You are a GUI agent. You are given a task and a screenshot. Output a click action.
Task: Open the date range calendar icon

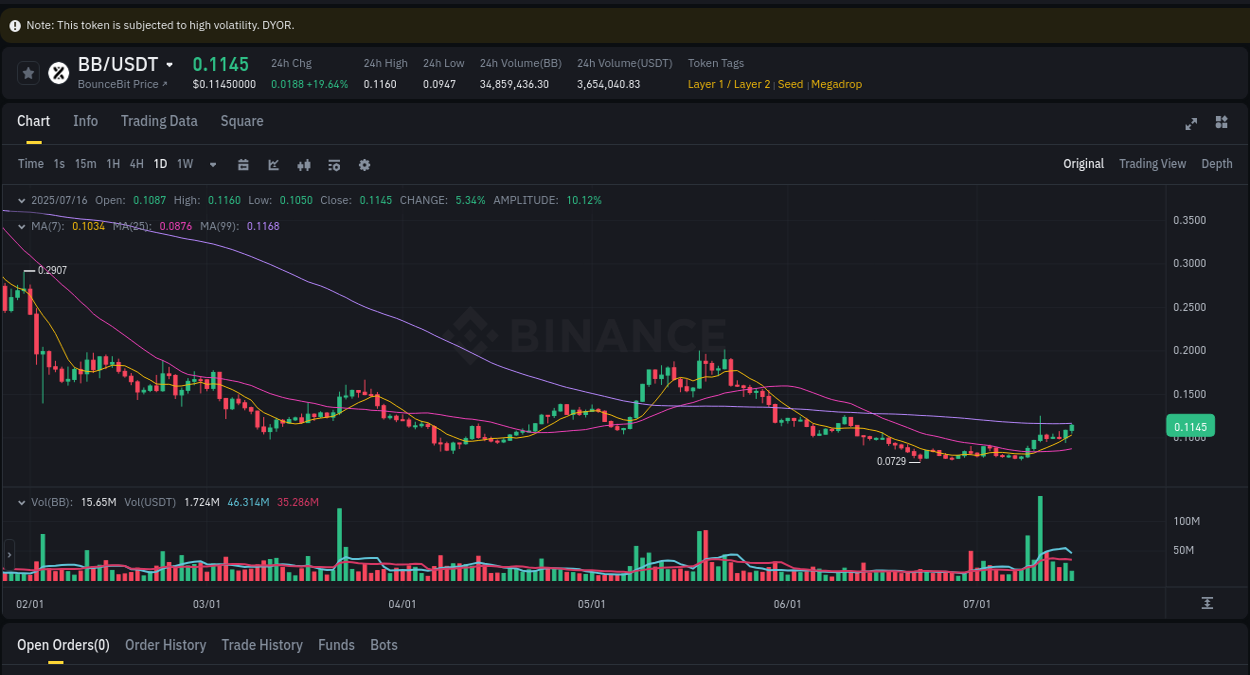click(243, 164)
